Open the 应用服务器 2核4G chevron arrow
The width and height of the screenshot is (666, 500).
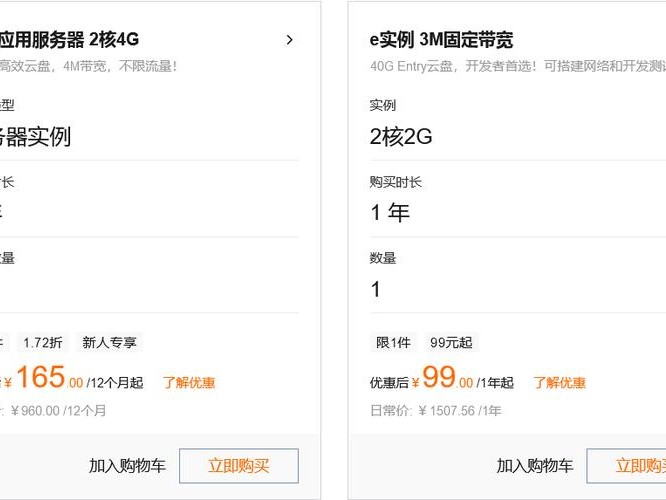[x=290, y=40]
